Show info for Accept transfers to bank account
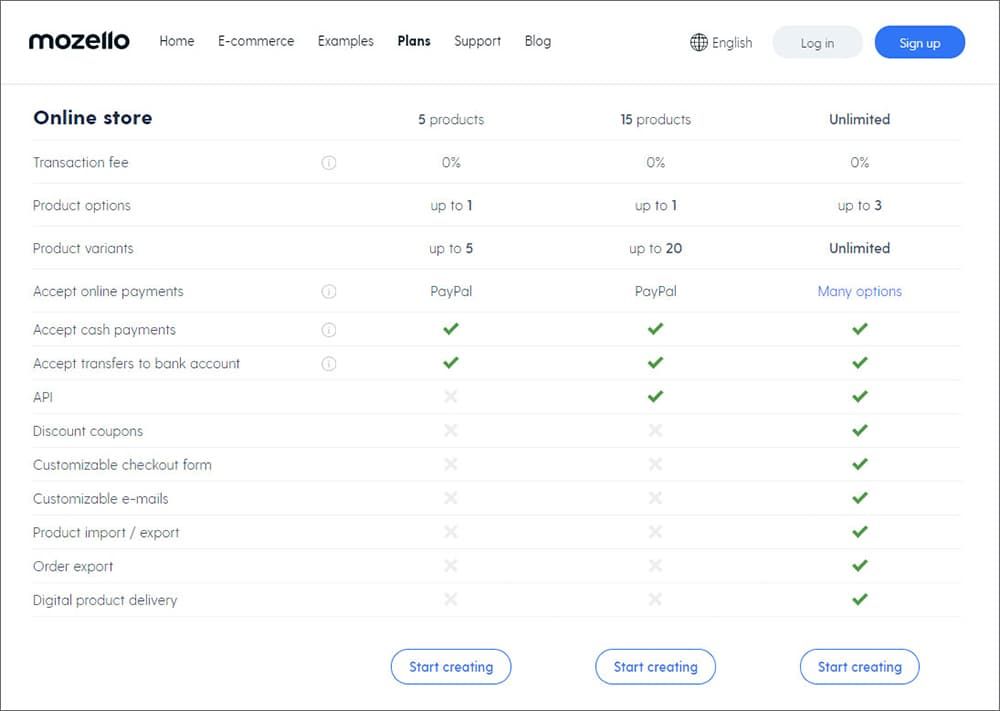1000x711 pixels. [328, 363]
